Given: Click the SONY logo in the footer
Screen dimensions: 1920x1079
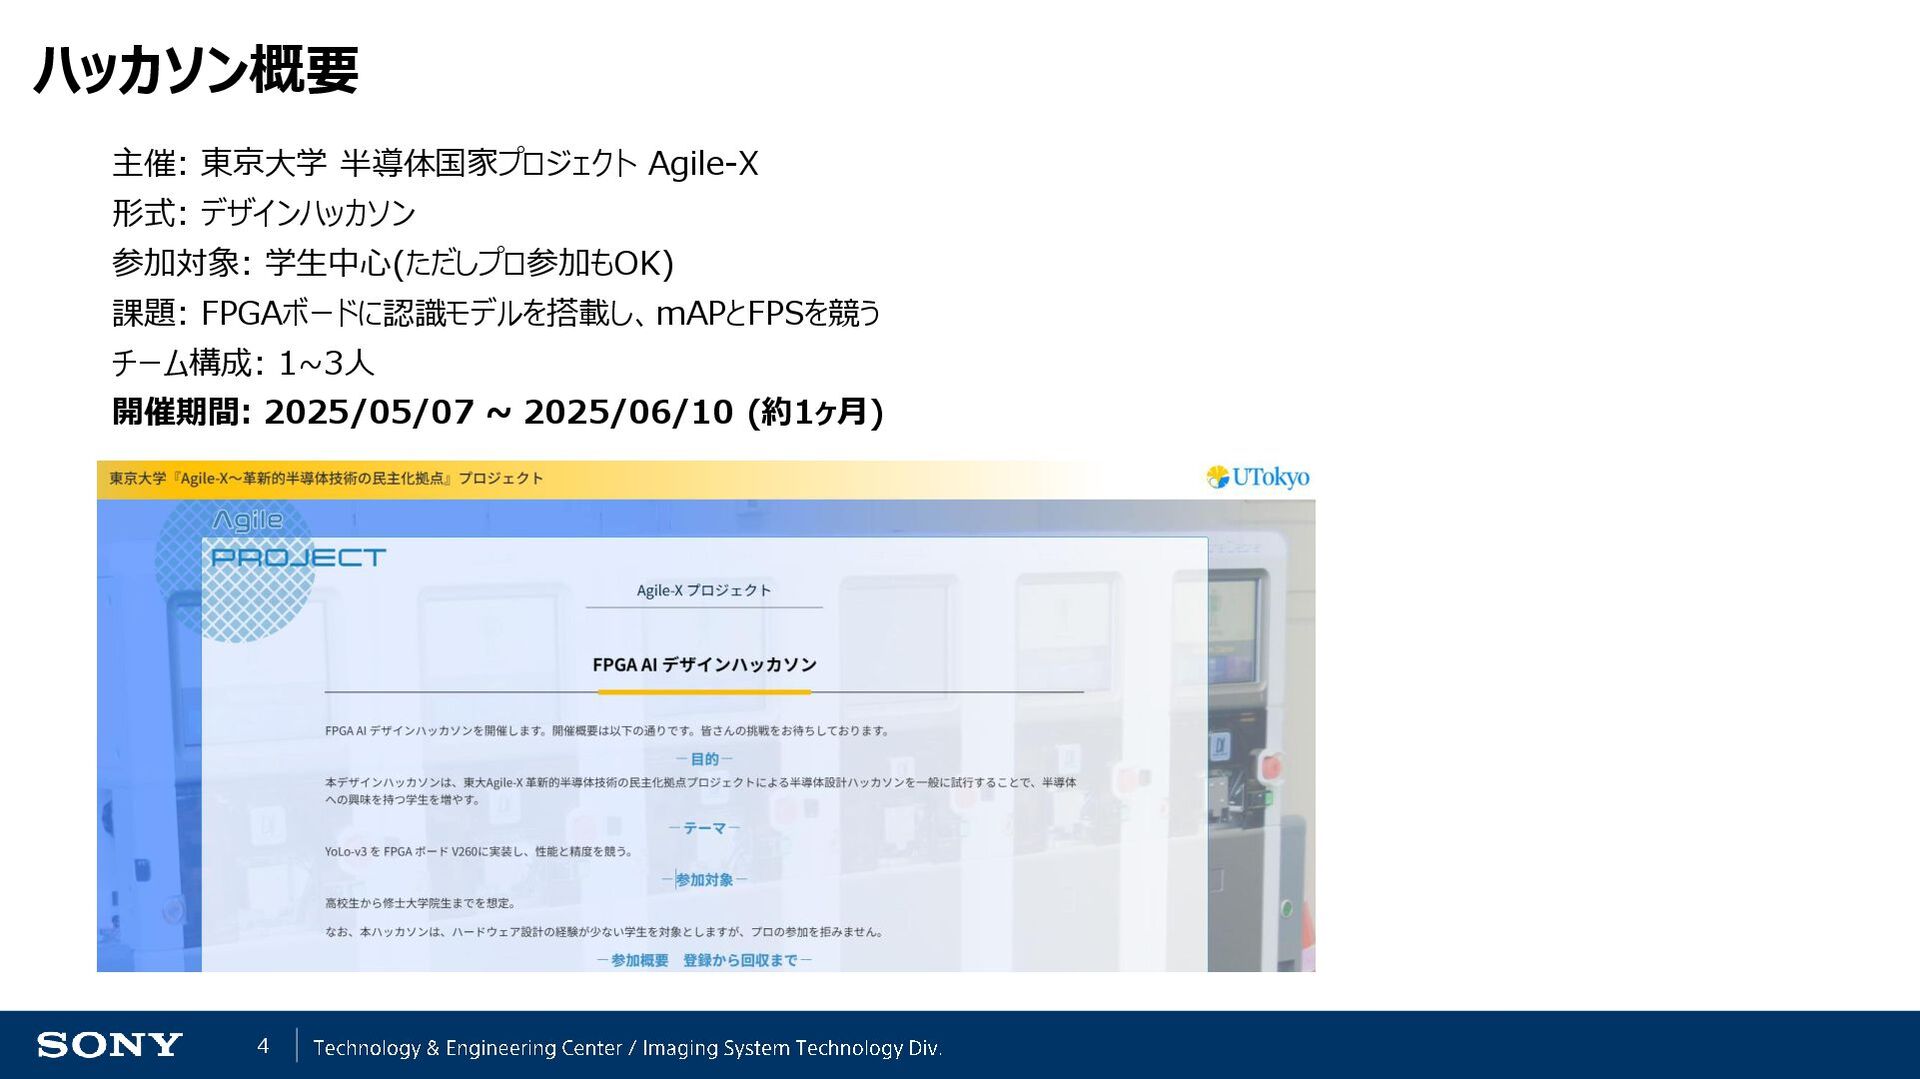Looking at the screenshot, I should (109, 1046).
